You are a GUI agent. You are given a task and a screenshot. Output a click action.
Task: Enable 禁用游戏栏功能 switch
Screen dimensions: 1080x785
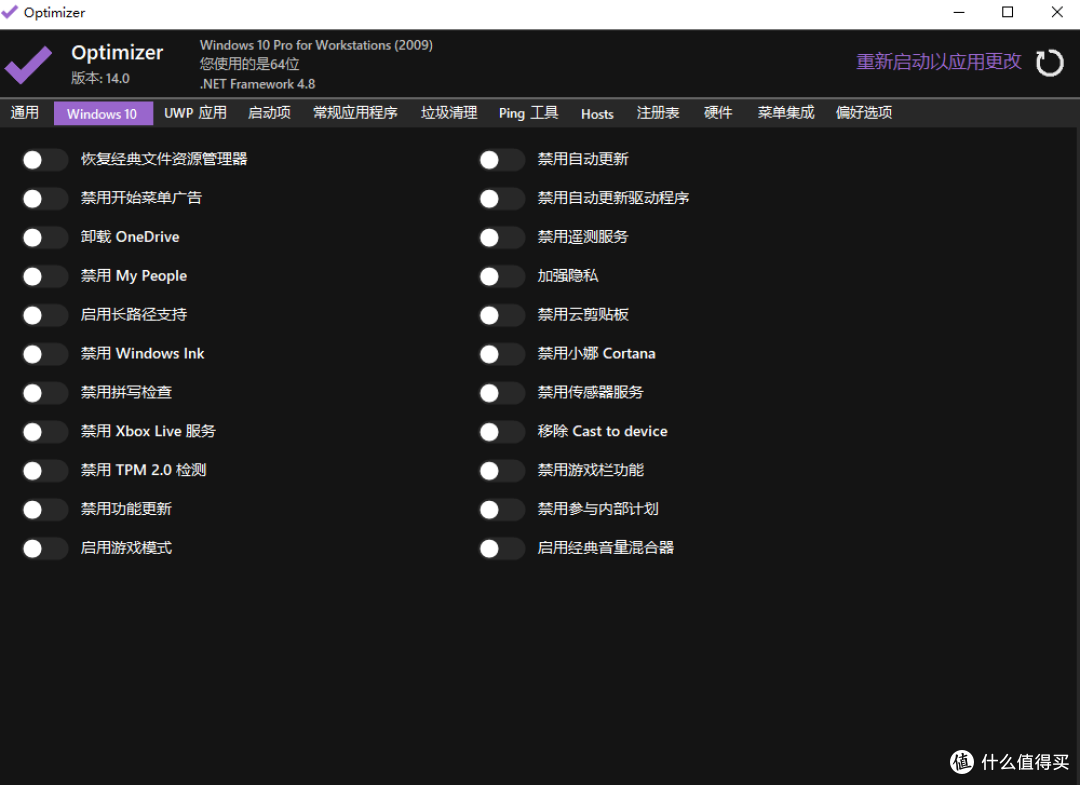(x=501, y=471)
